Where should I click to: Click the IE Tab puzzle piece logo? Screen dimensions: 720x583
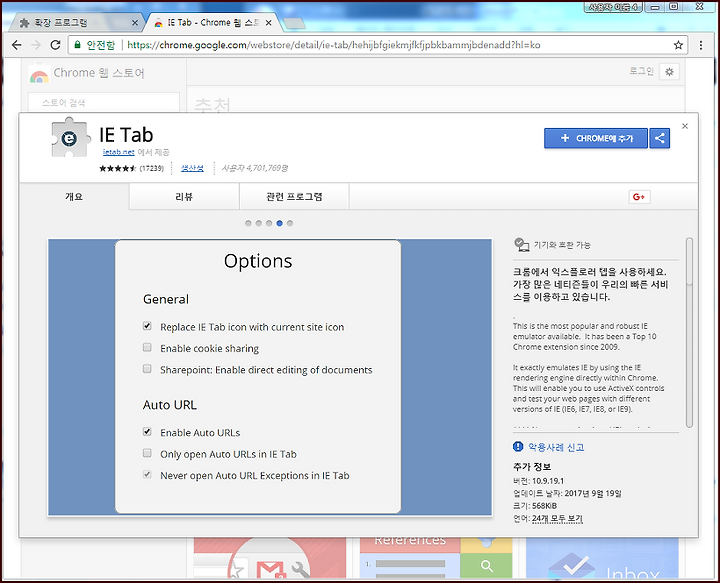[x=69, y=137]
